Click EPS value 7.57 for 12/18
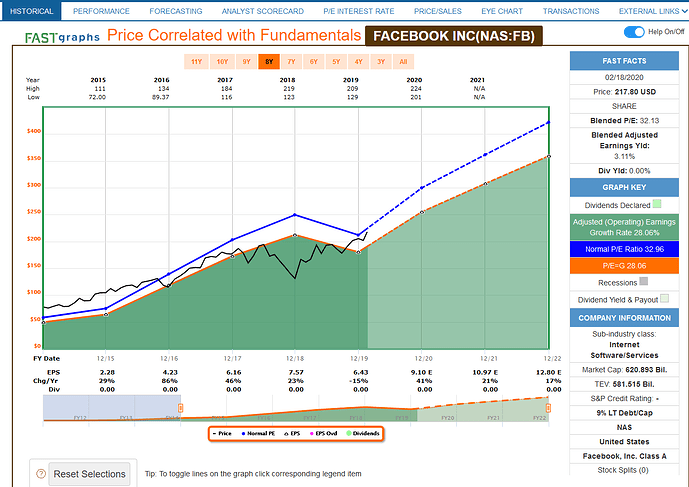Viewport: 689px width, 487px height. click(x=296, y=372)
